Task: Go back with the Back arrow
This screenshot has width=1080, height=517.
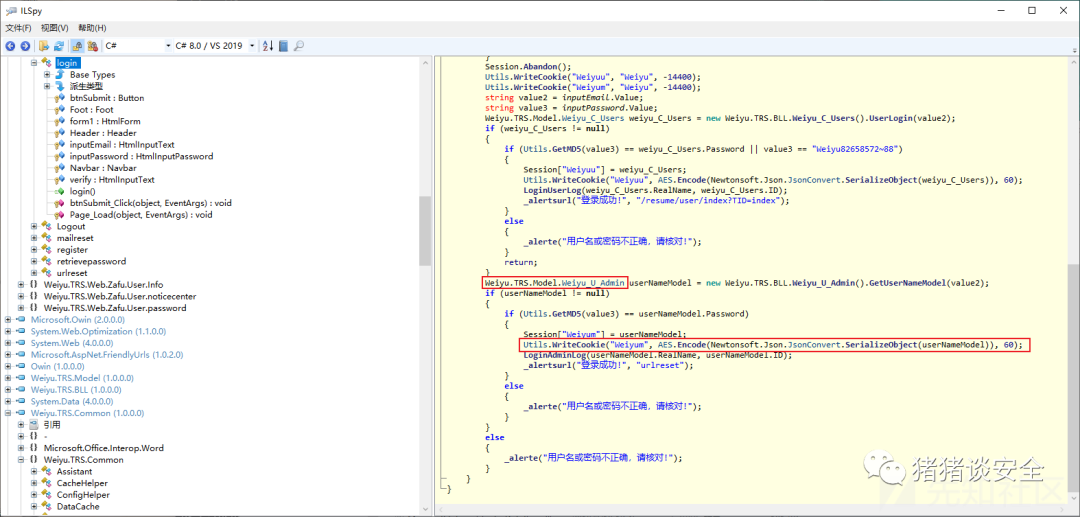Action: [11, 46]
